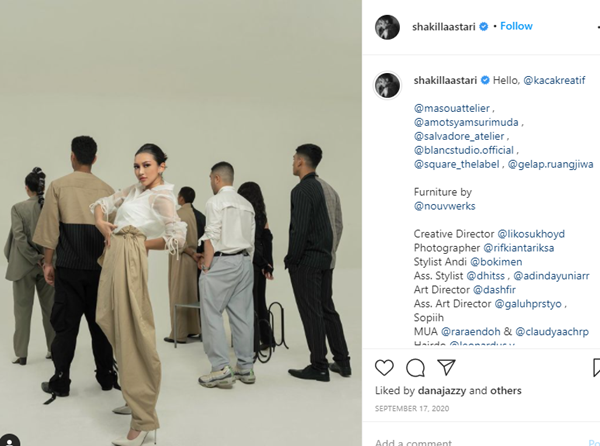Visit @nouvwerks furniture credit link

point(445,206)
